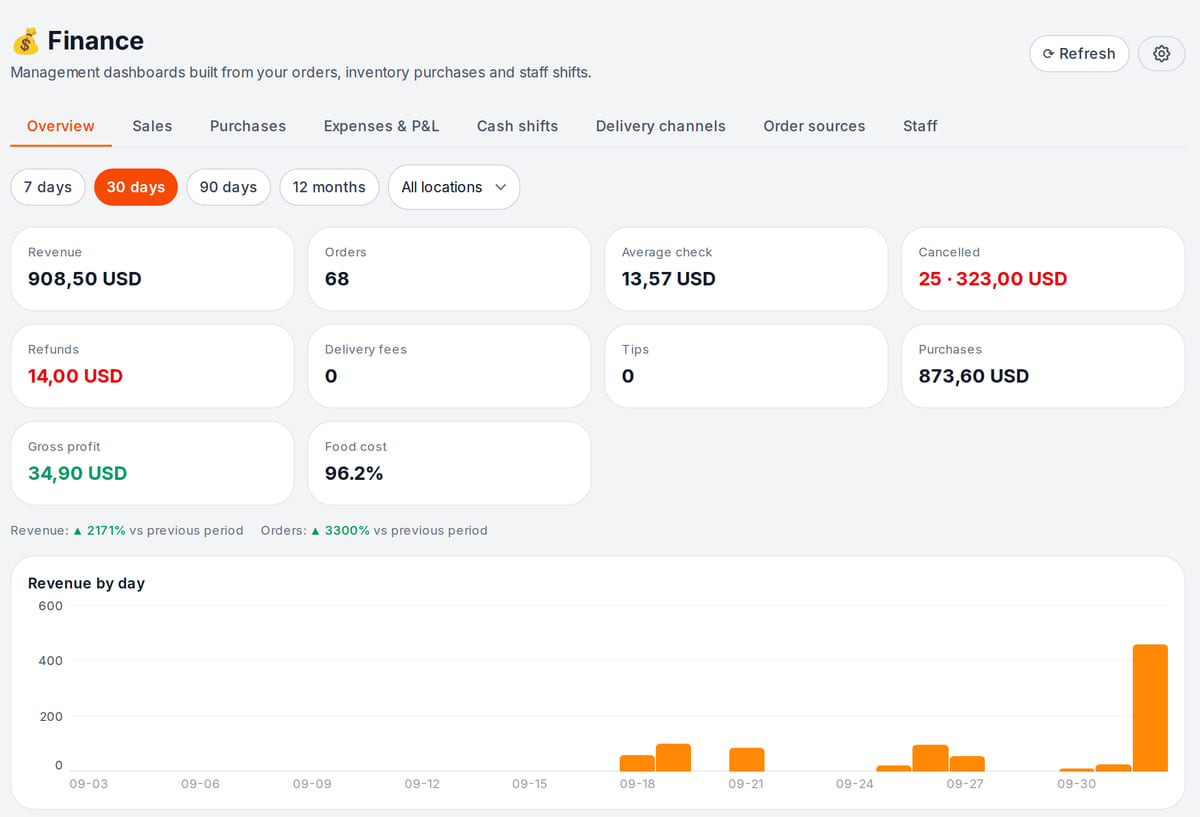Click the Food cost 96.2% value
The height and width of the screenshot is (817, 1200).
click(x=354, y=473)
